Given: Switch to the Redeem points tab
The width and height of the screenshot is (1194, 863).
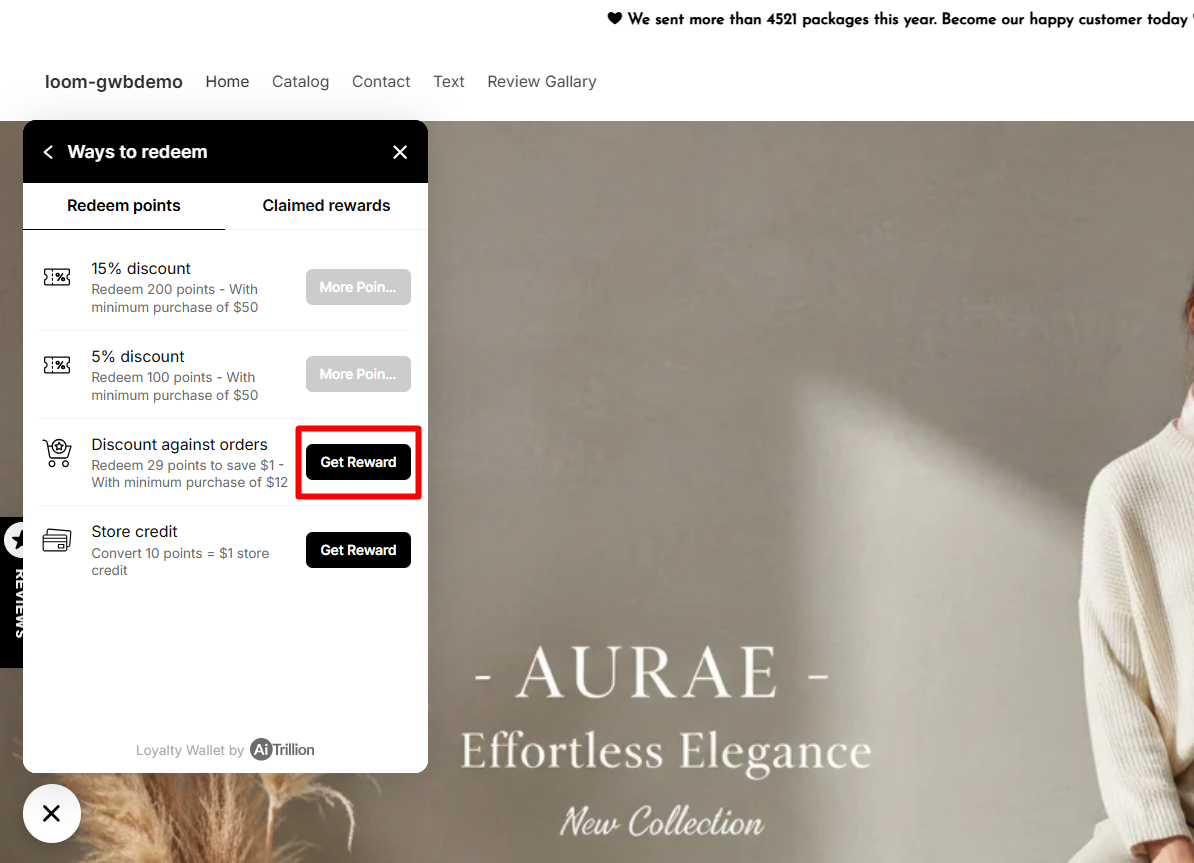Looking at the screenshot, I should 123,206.
